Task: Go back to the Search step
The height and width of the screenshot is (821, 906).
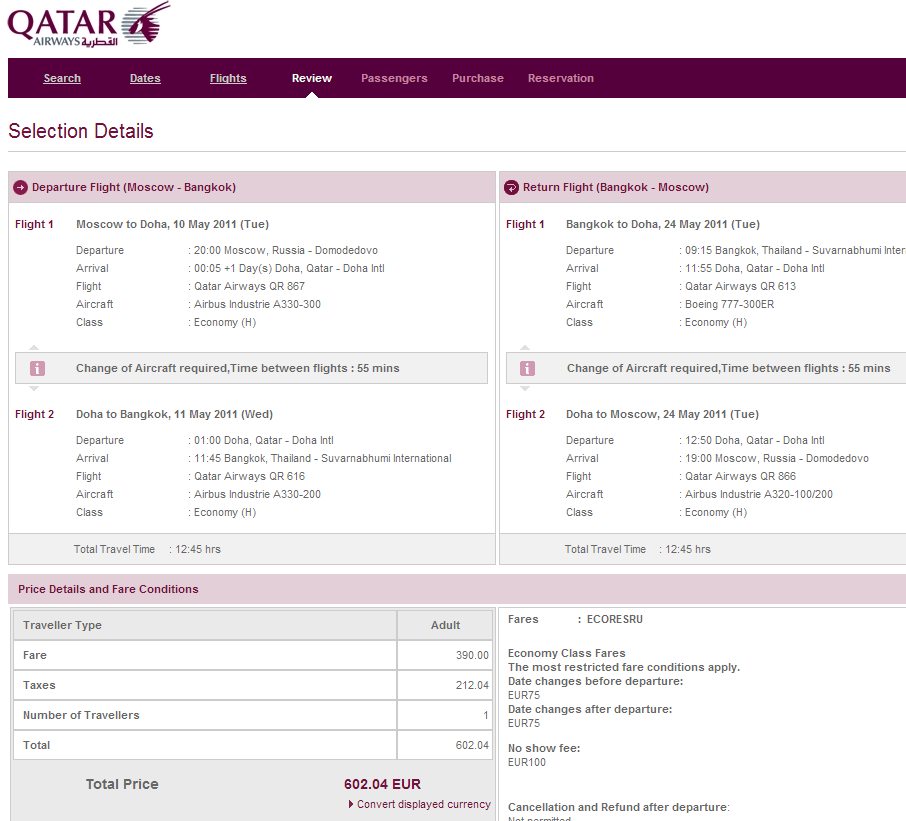Action: [x=62, y=78]
